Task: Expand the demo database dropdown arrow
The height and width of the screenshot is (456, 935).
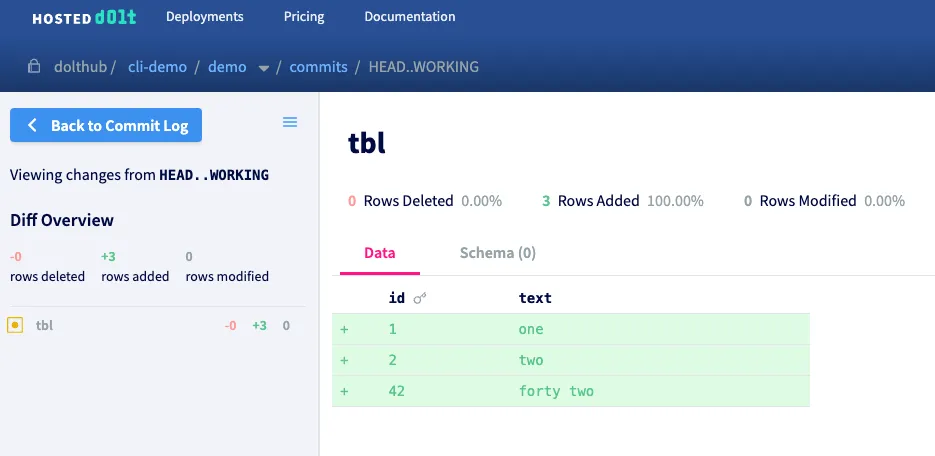Action: [264, 68]
